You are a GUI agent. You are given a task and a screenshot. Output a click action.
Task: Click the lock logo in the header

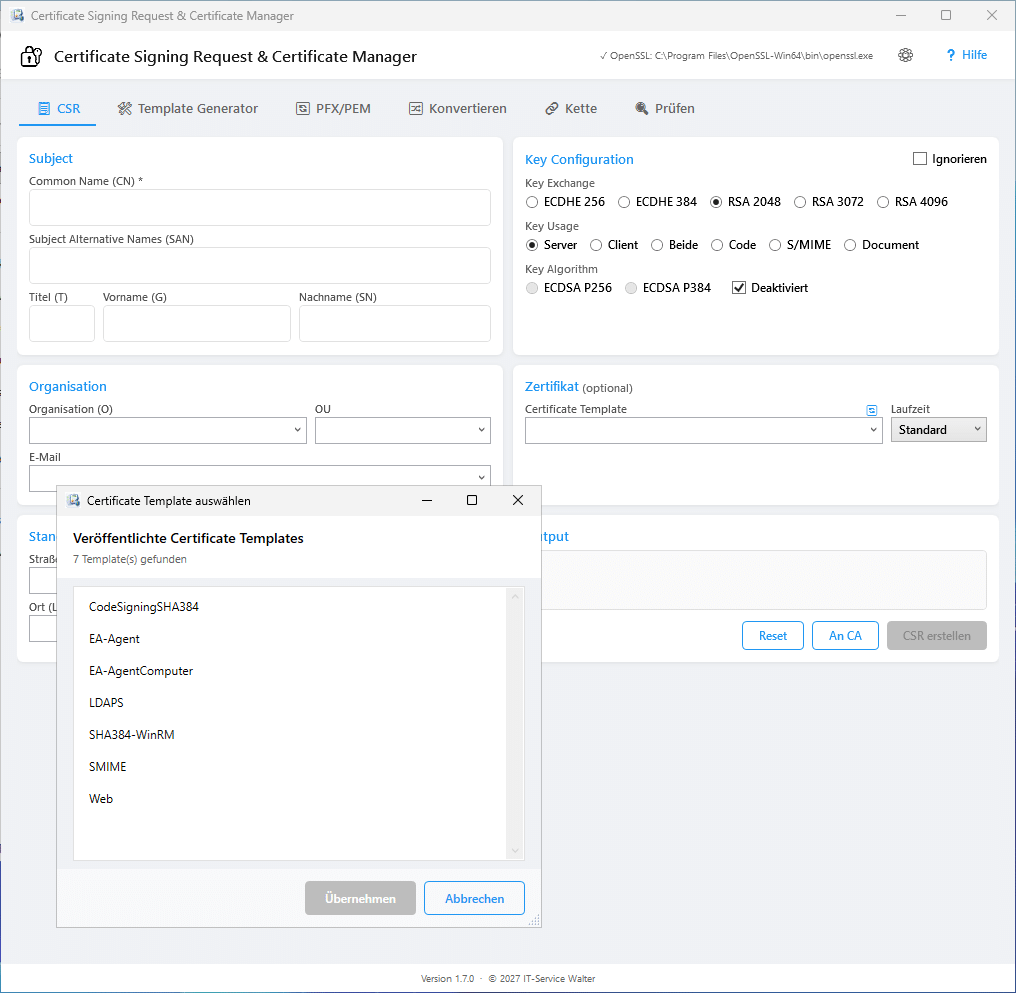tap(31, 56)
